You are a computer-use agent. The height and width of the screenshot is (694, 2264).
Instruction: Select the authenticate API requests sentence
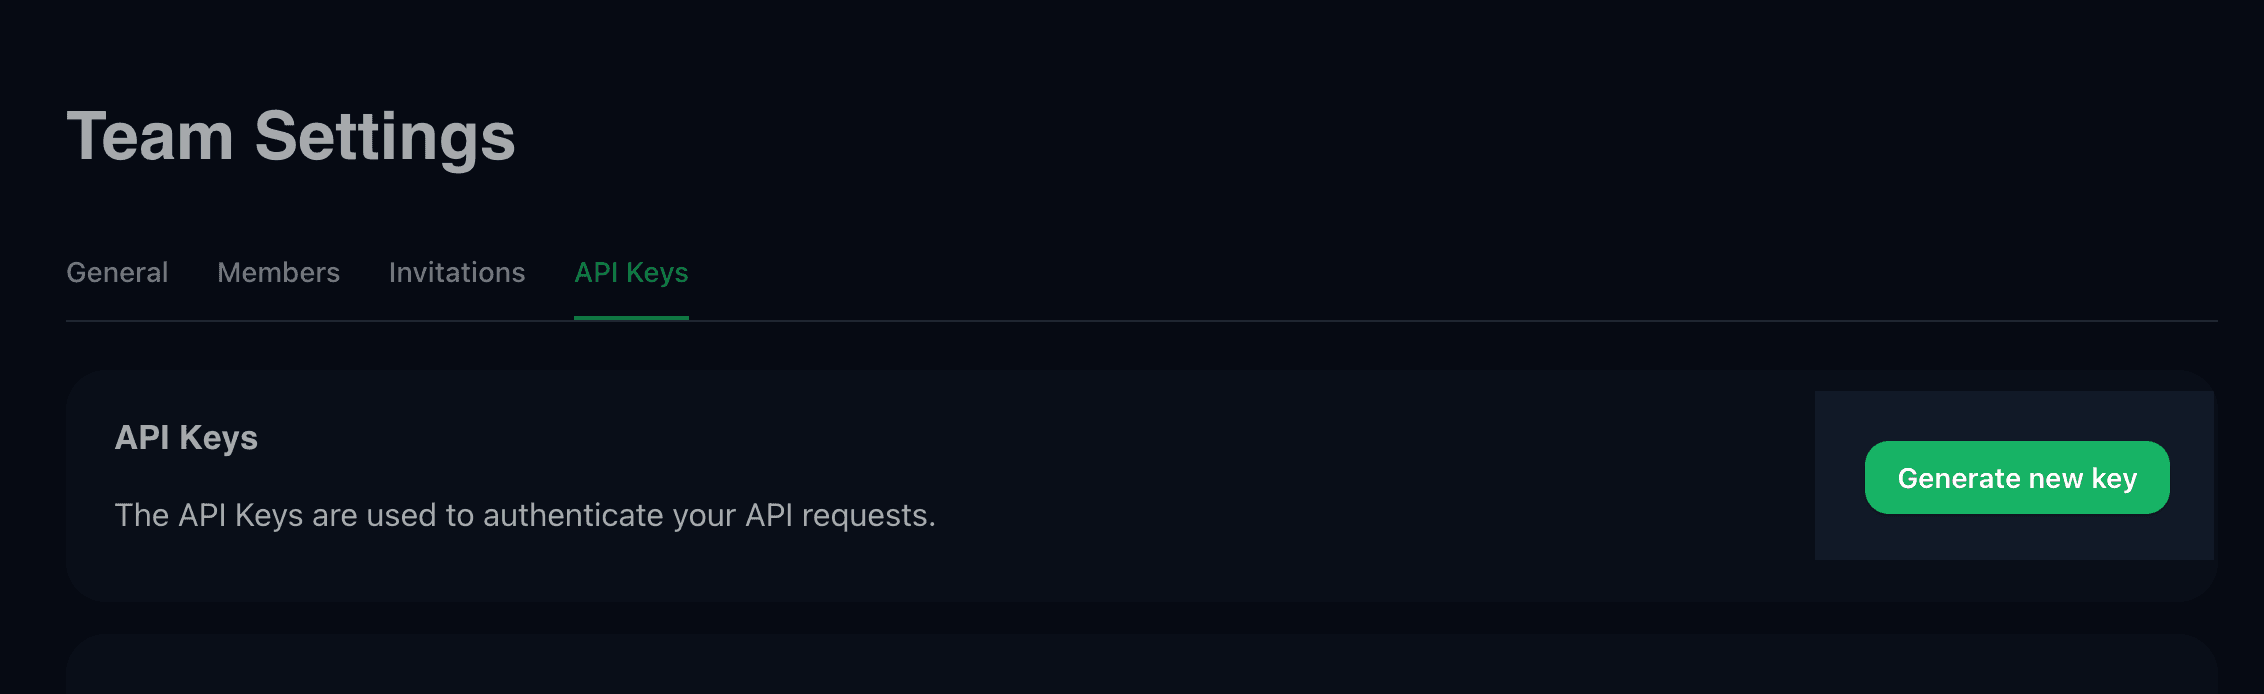(x=526, y=516)
